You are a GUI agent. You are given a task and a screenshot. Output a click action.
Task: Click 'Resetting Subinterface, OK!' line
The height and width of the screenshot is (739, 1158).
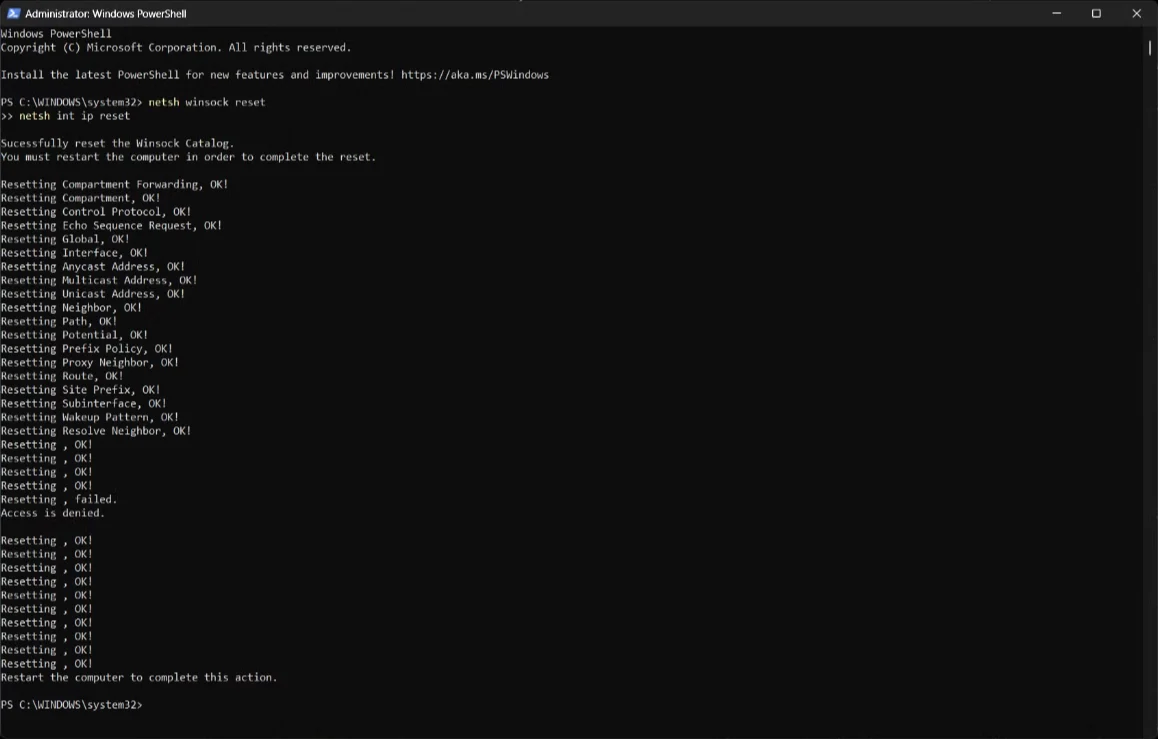(x=83, y=403)
